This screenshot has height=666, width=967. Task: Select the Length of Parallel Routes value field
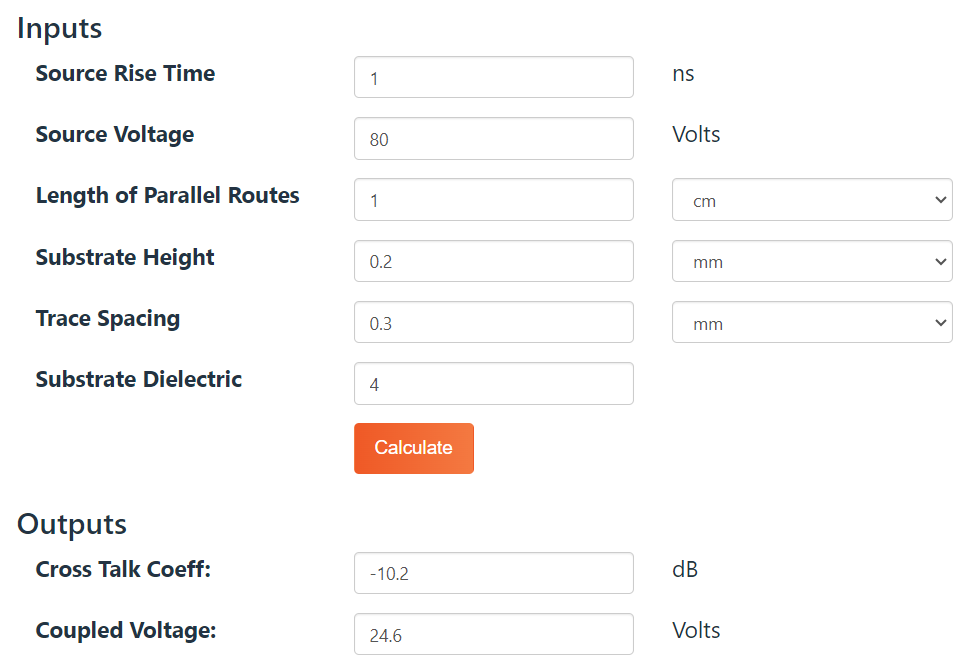[x=493, y=200]
